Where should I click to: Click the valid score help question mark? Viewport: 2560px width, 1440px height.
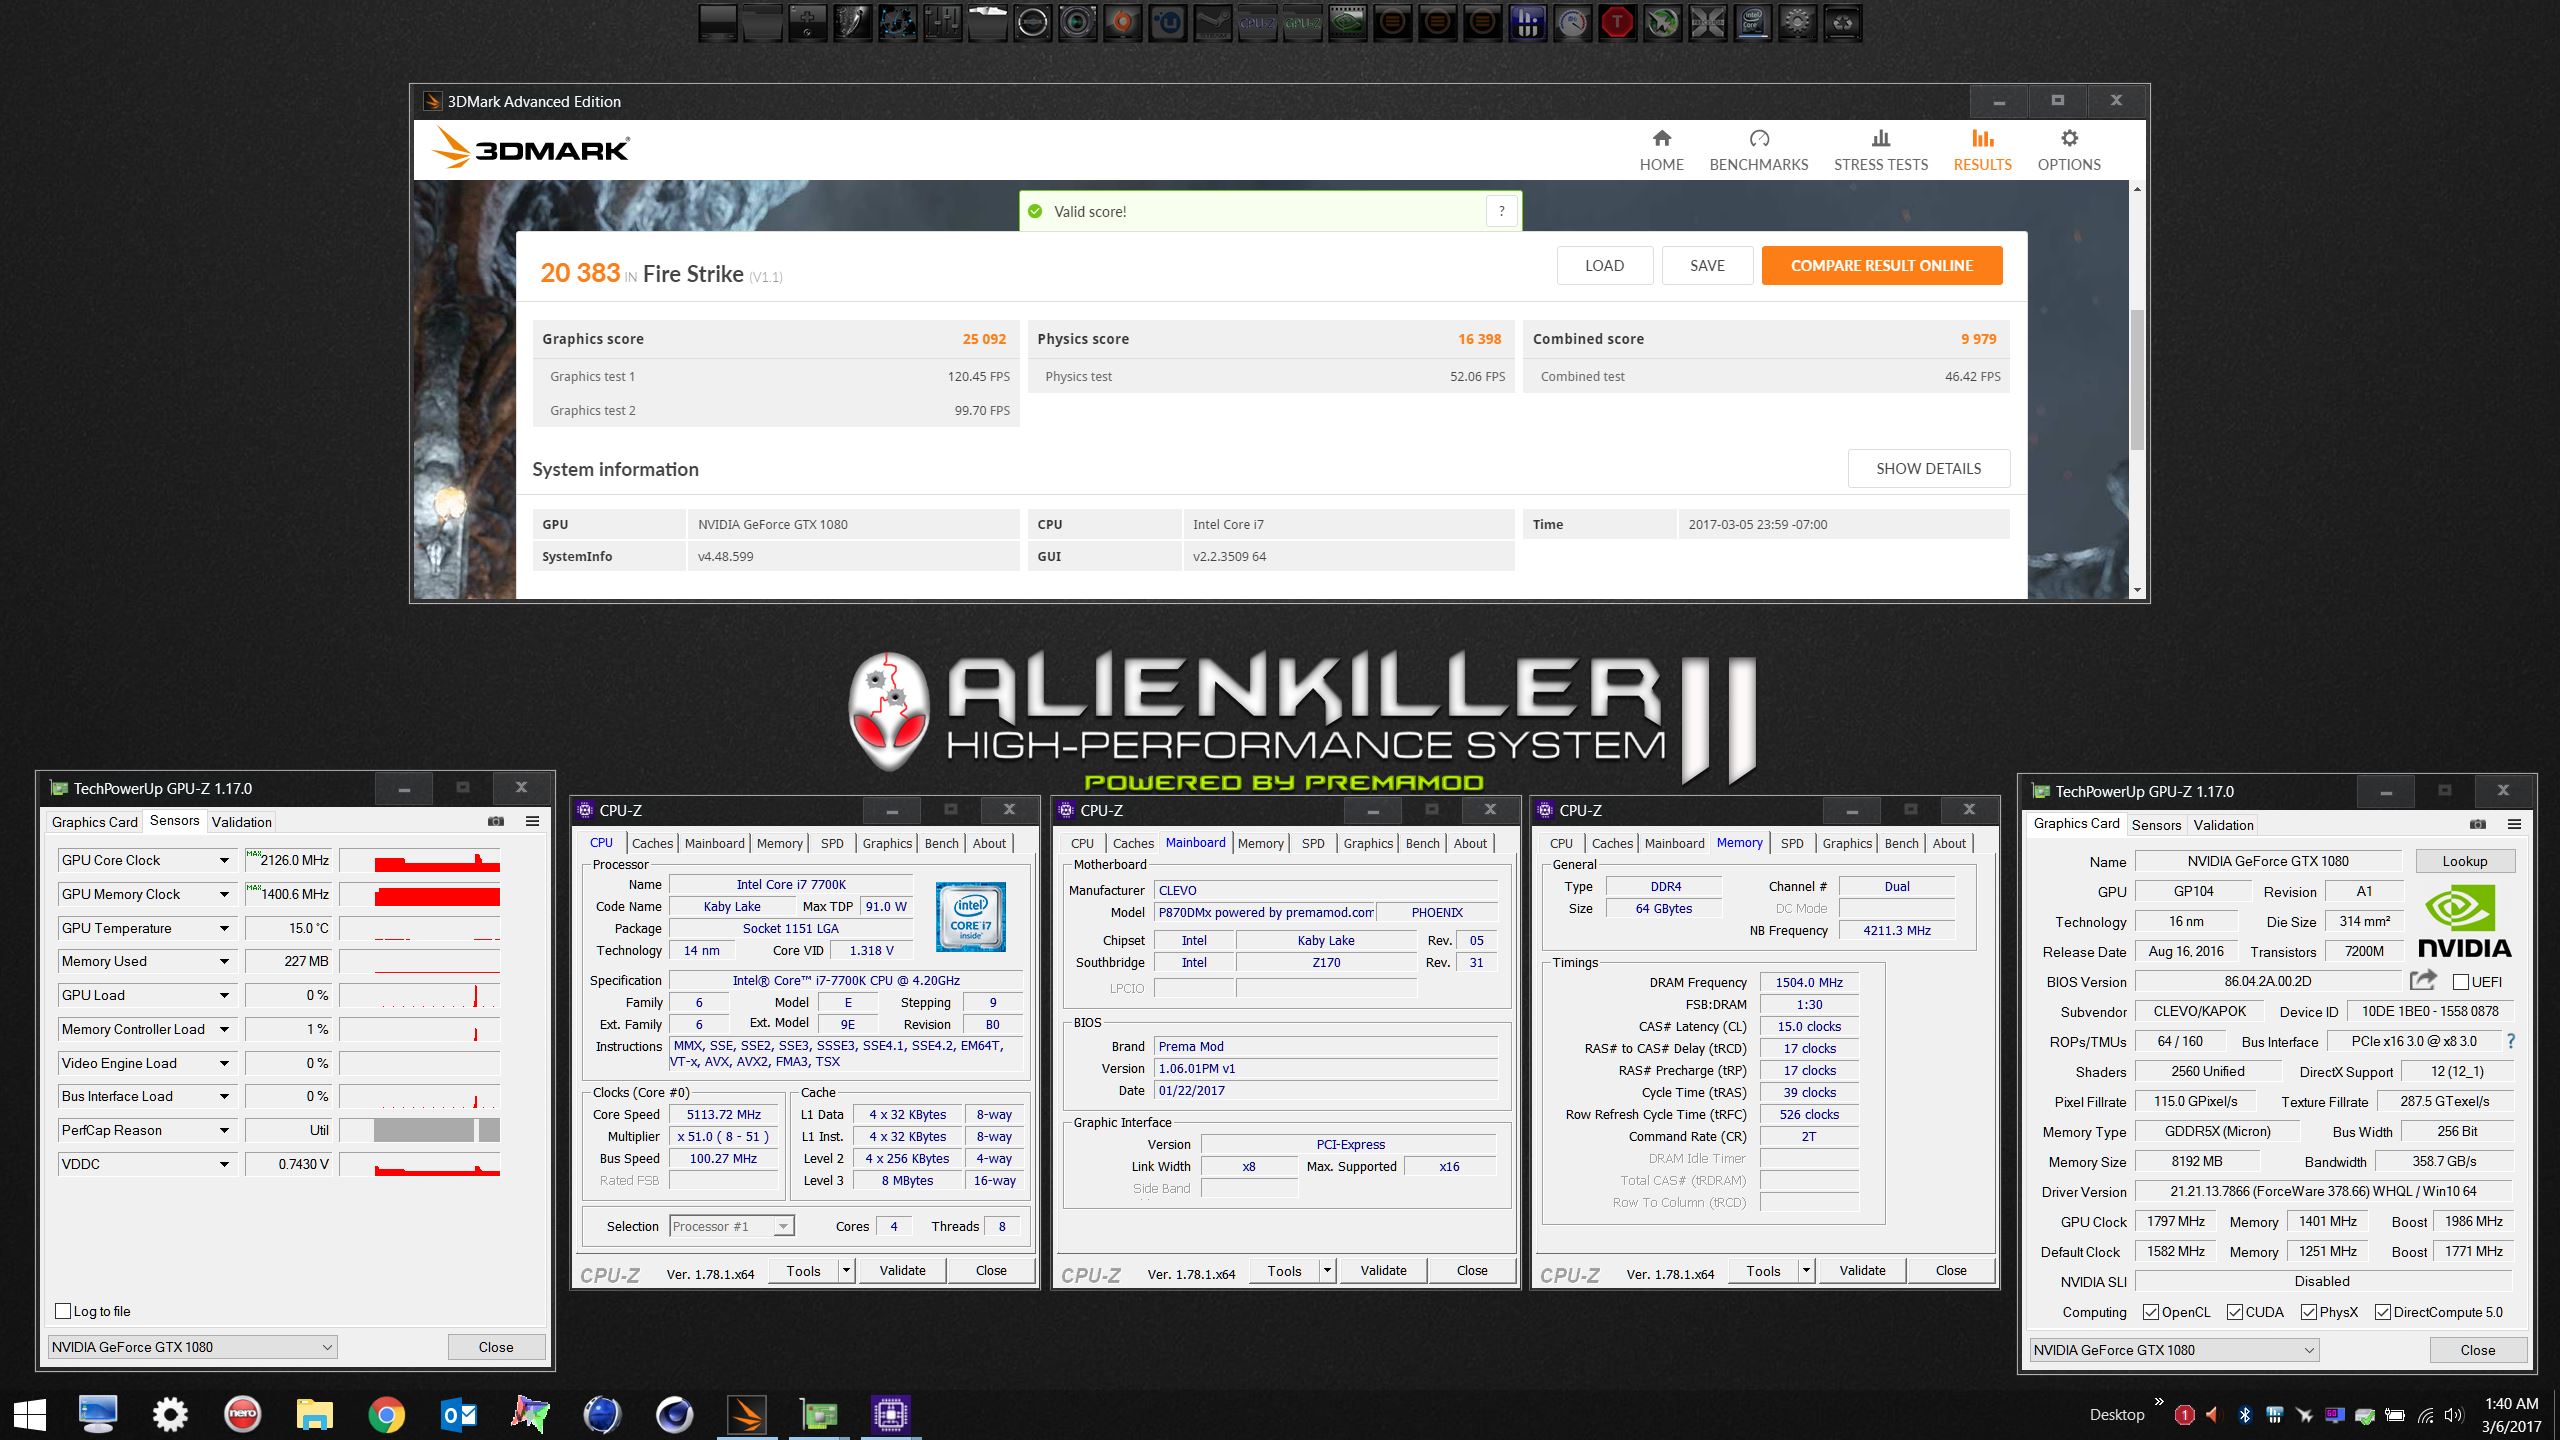(1501, 211)
